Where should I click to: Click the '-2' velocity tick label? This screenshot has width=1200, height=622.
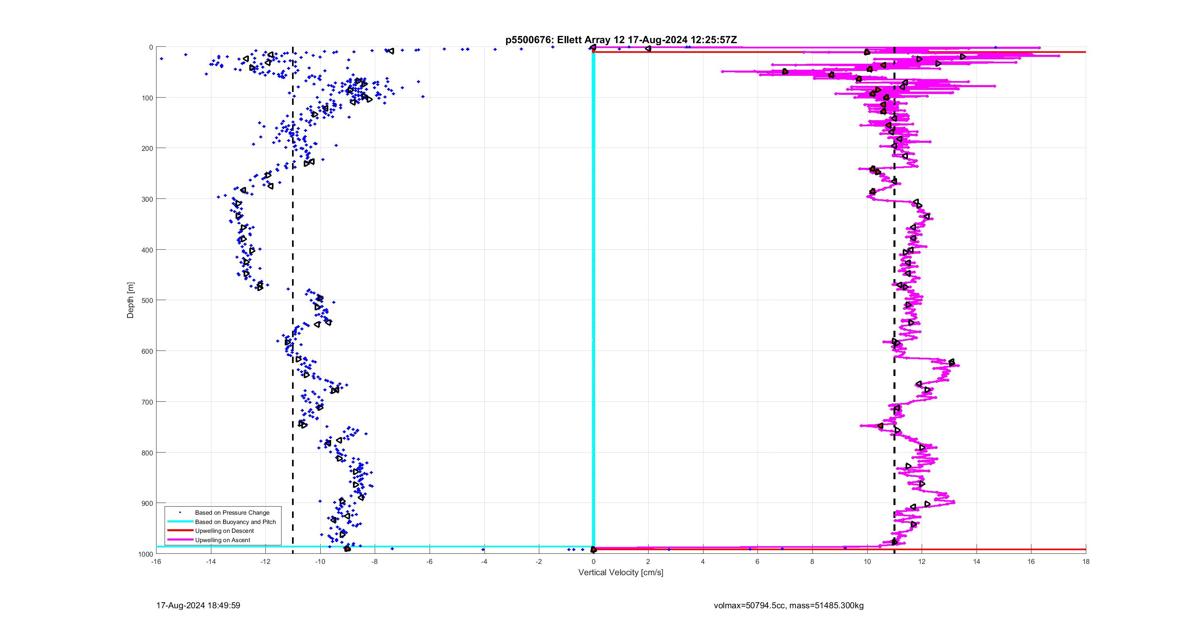pyautogui.click(x=539, y=561)
